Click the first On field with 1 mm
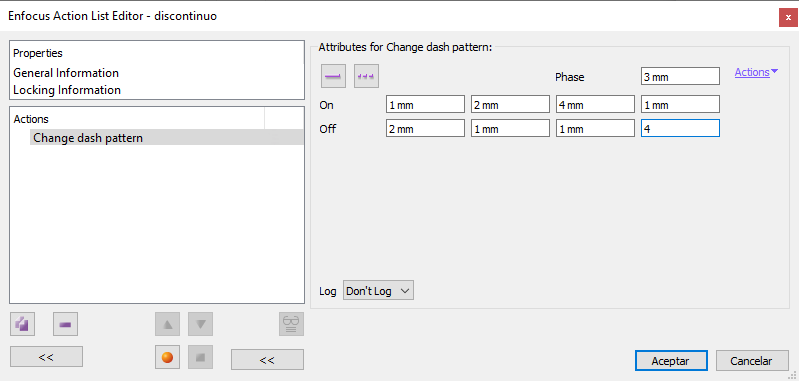This screenshot has height=381, width=799. [425, 104]
